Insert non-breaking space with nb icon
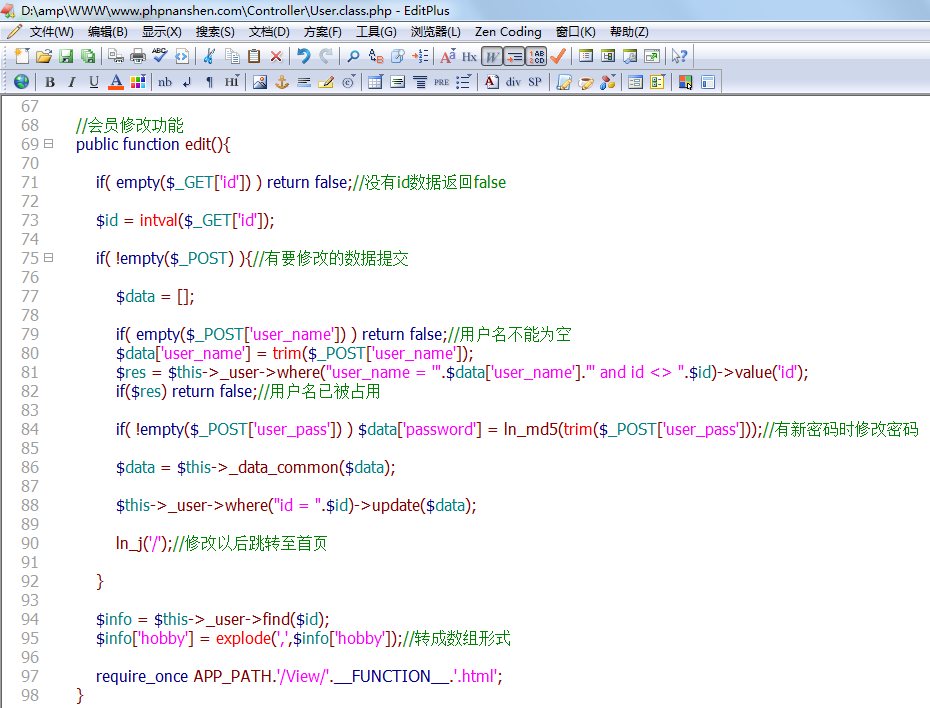 [165, 82]
